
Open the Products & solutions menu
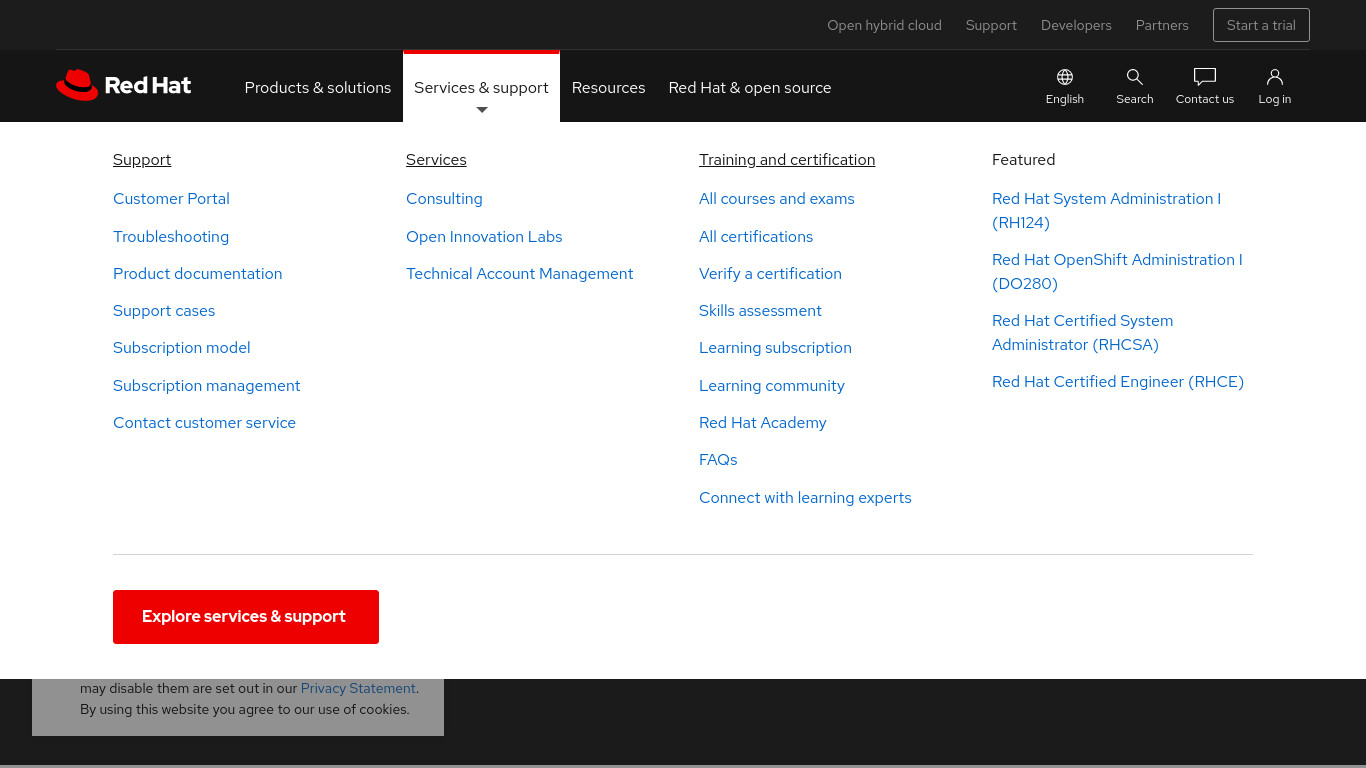tap(318, 87)
